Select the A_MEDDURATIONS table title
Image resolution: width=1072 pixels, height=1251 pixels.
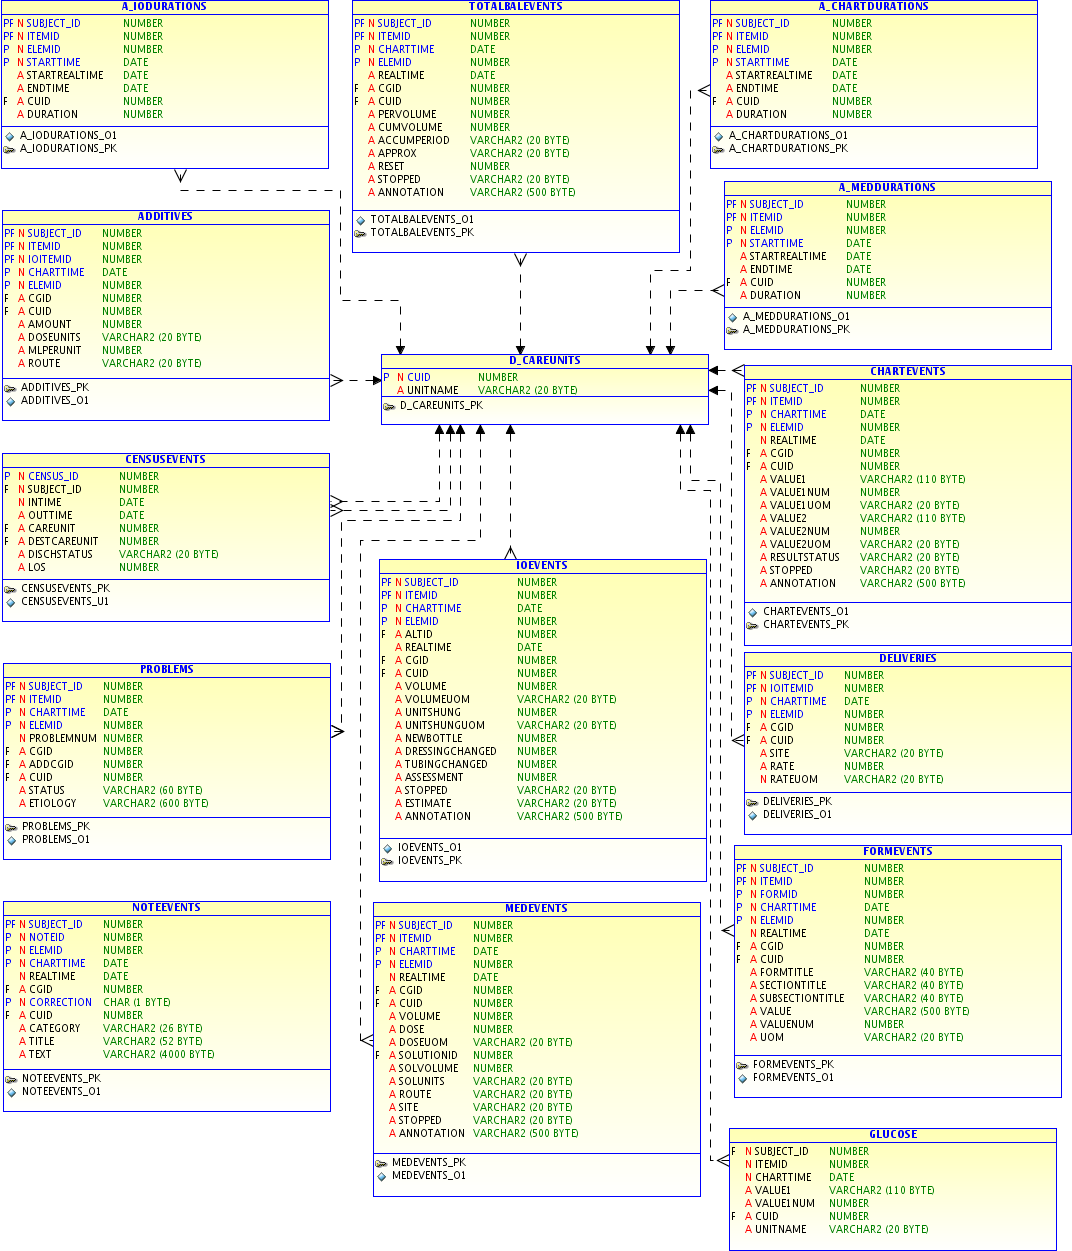888,188
